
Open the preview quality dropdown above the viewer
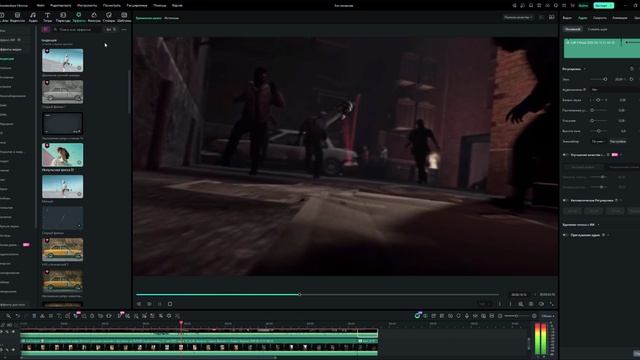[x=519, y=18]
